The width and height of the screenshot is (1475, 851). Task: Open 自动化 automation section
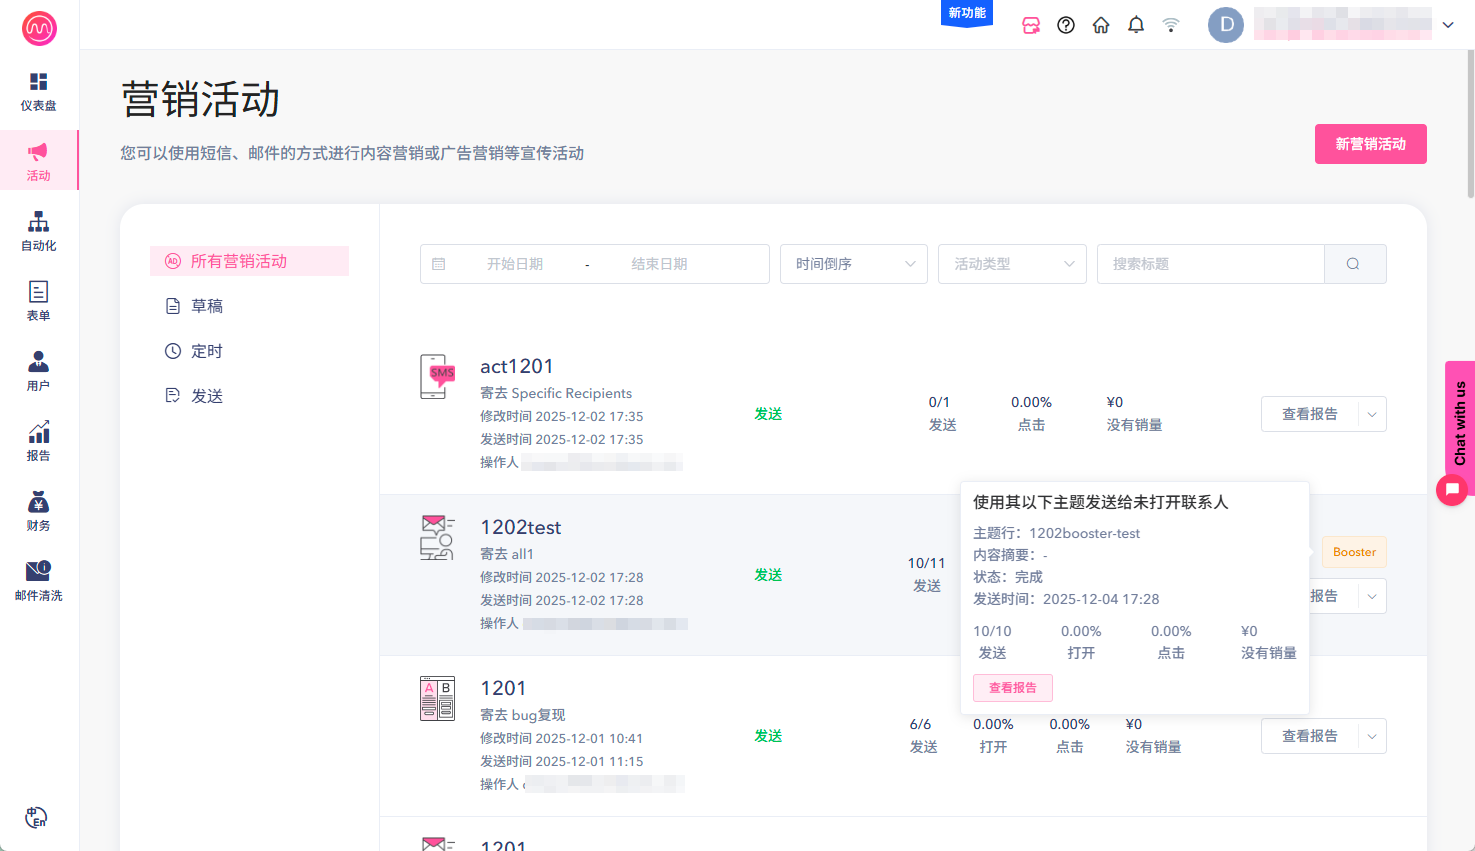(38, 231)
